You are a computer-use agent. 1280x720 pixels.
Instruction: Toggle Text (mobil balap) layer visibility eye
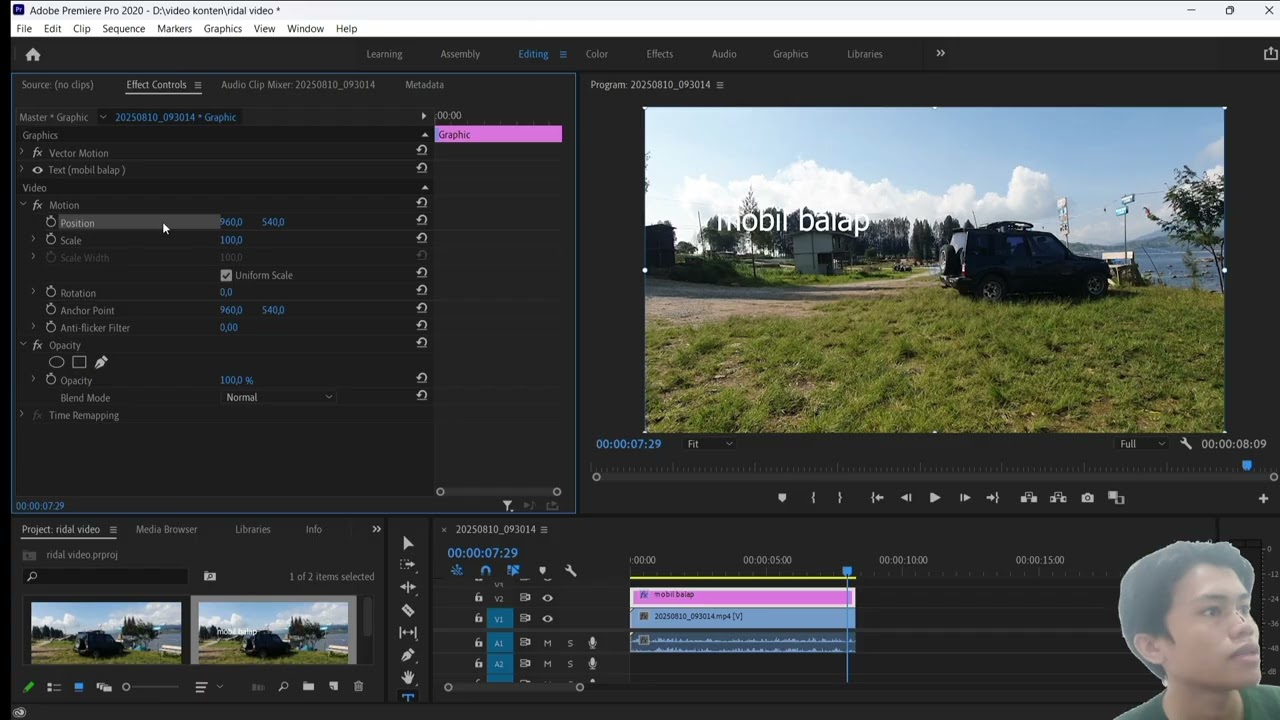[37, 170]
